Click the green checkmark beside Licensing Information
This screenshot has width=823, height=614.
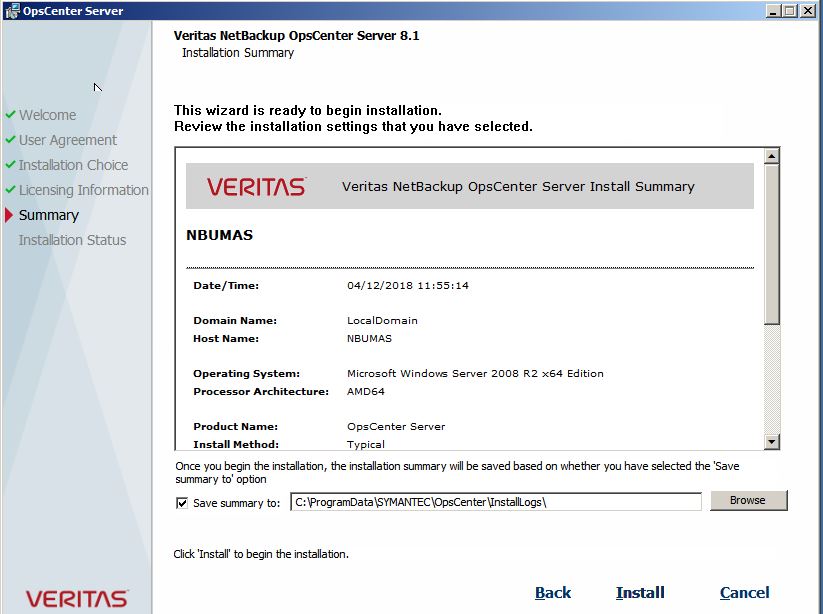pyautogui.click(x=10, y=190)
